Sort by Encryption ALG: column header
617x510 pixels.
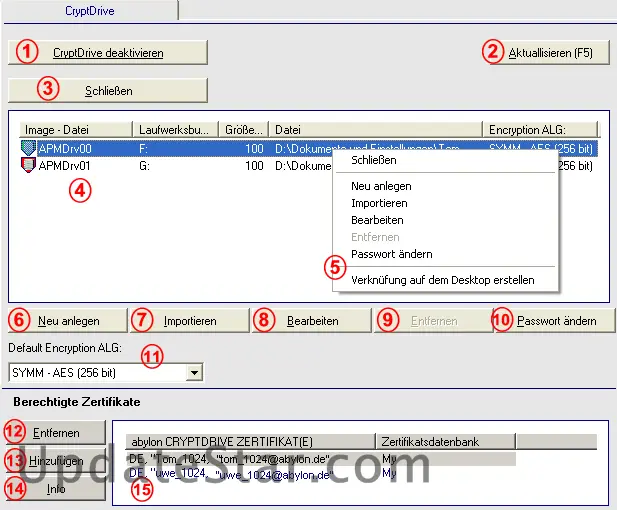click(x=540, y=129)
